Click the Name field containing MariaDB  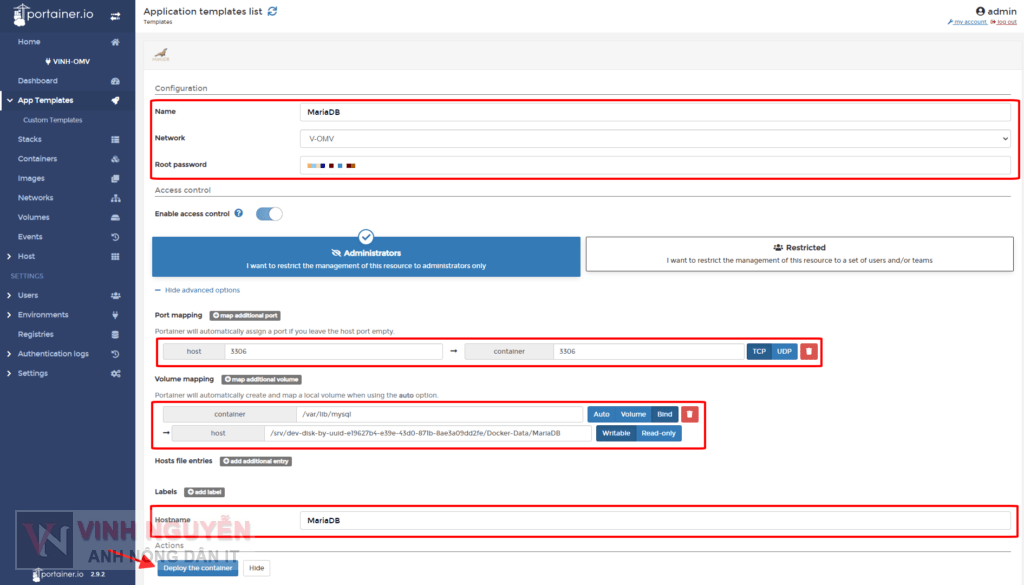click(658, 112)
